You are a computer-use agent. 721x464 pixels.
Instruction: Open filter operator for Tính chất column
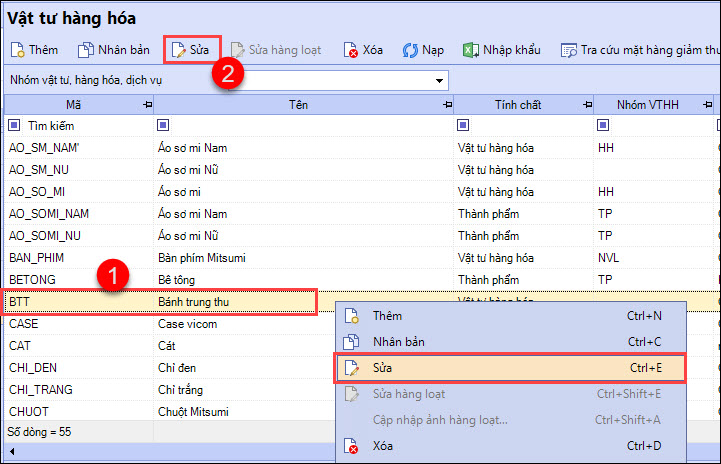pos(463,126)
